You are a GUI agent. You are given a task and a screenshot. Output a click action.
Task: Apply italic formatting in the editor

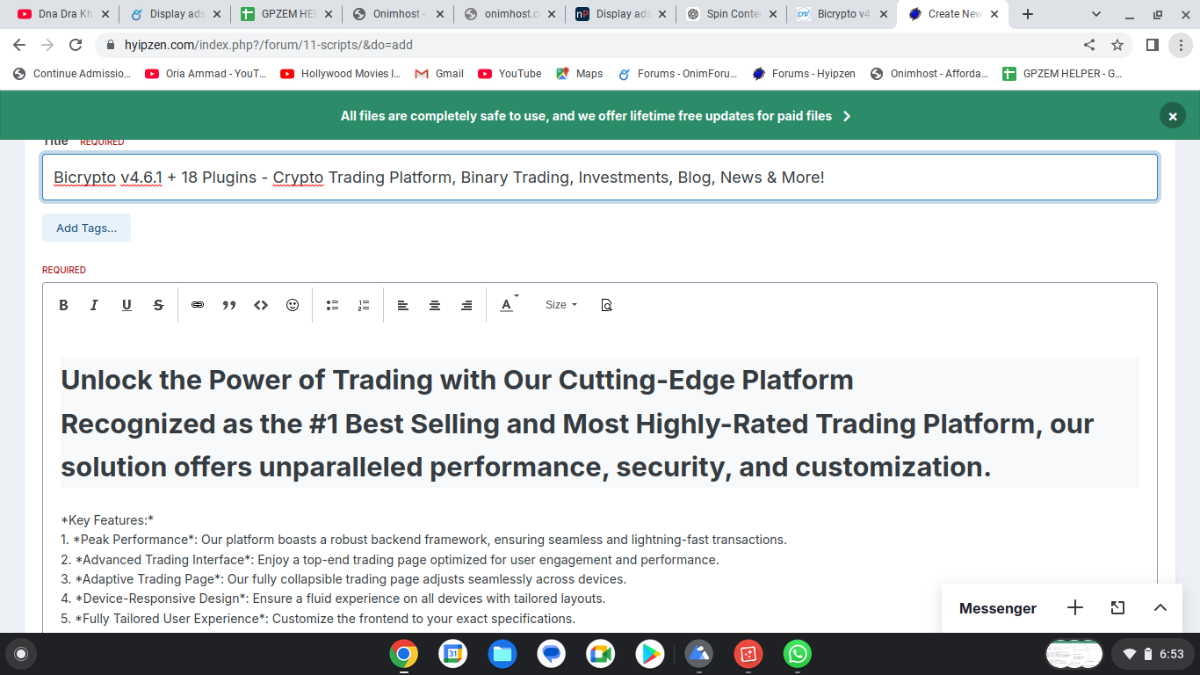(94, 305)
